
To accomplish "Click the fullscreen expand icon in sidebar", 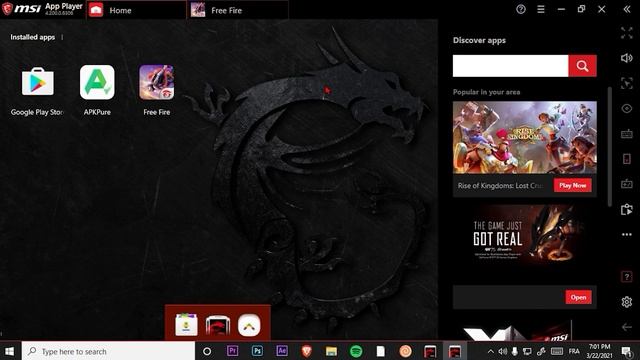I will pos(627,33).
